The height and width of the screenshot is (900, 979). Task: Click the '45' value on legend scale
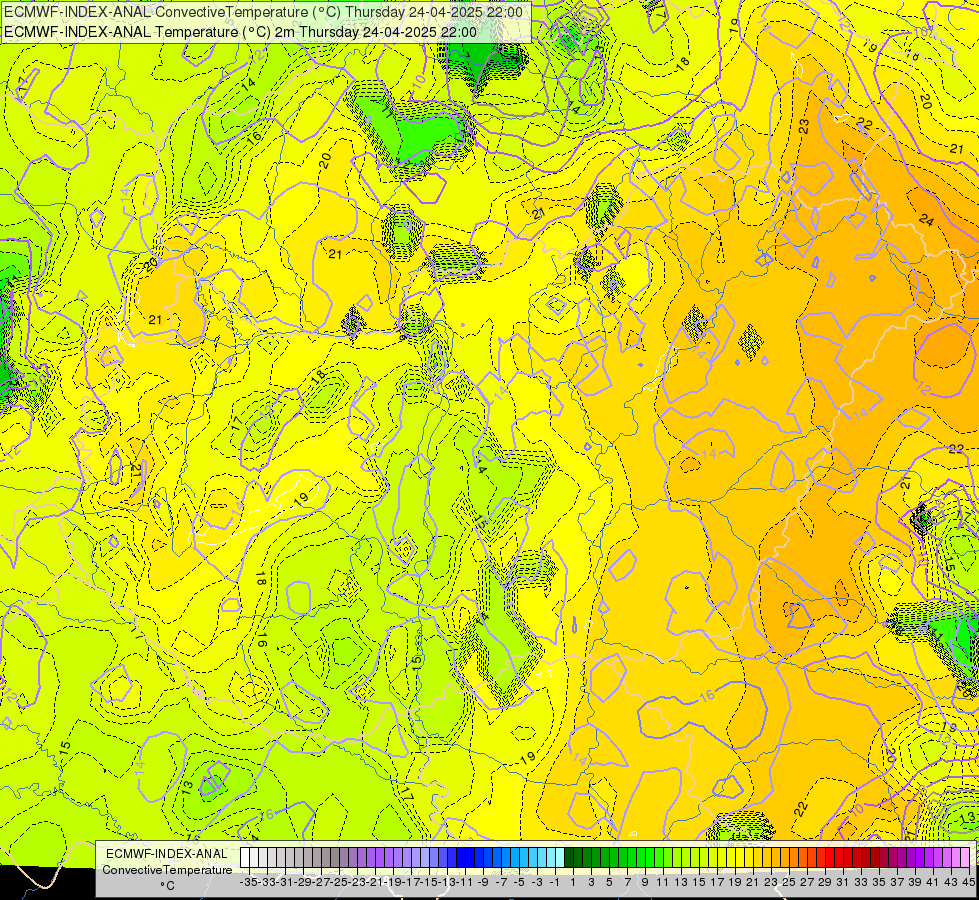(968, 882)
